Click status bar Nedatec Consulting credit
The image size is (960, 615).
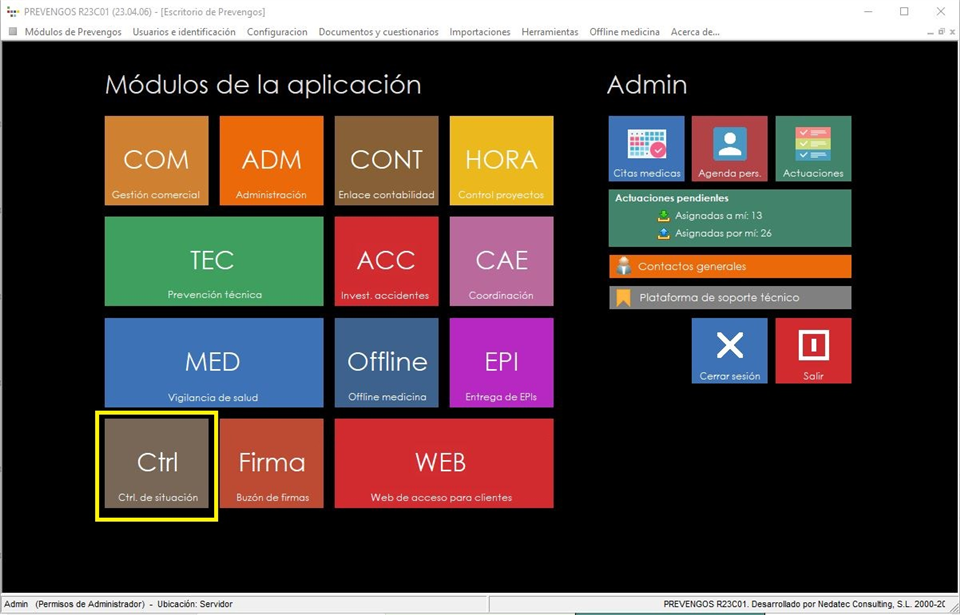click(804, 605)
